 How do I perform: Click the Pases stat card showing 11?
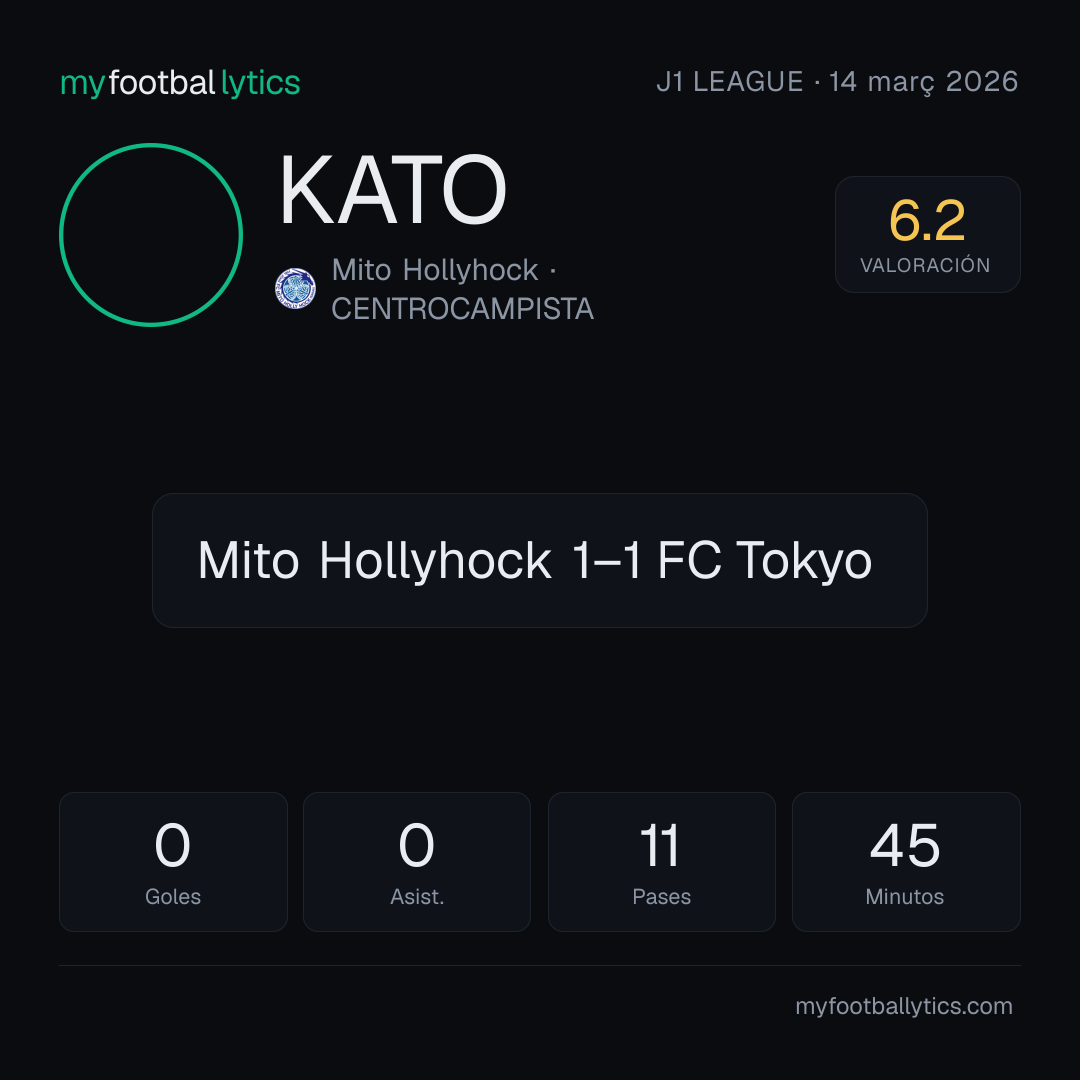[x=661, y=862]
